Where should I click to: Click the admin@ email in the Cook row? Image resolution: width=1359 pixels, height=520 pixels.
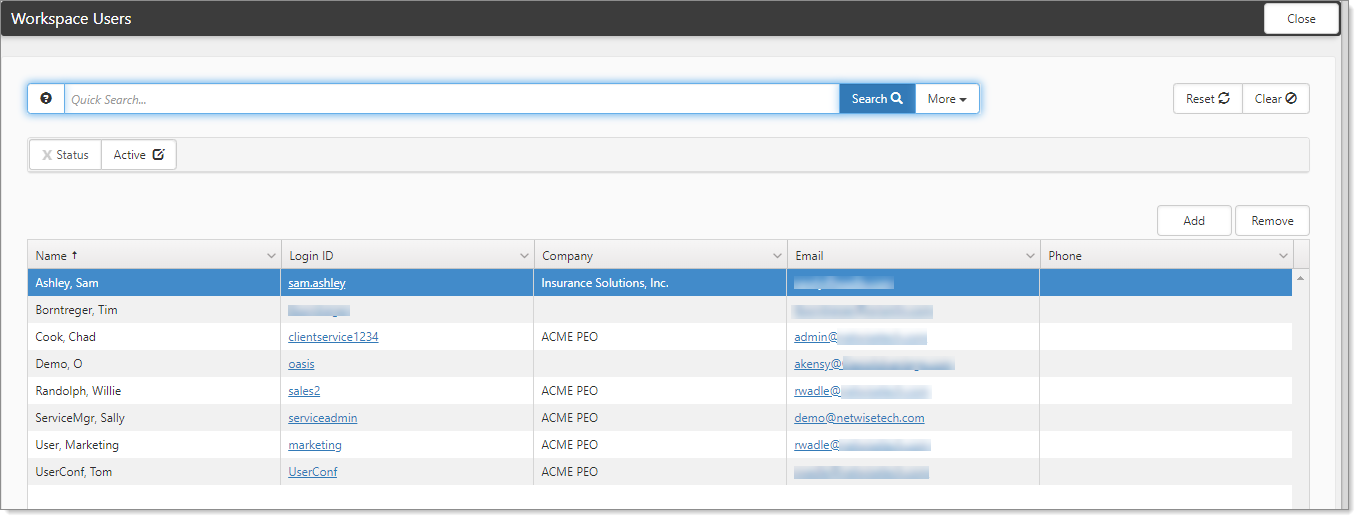[x=860, y=337]
